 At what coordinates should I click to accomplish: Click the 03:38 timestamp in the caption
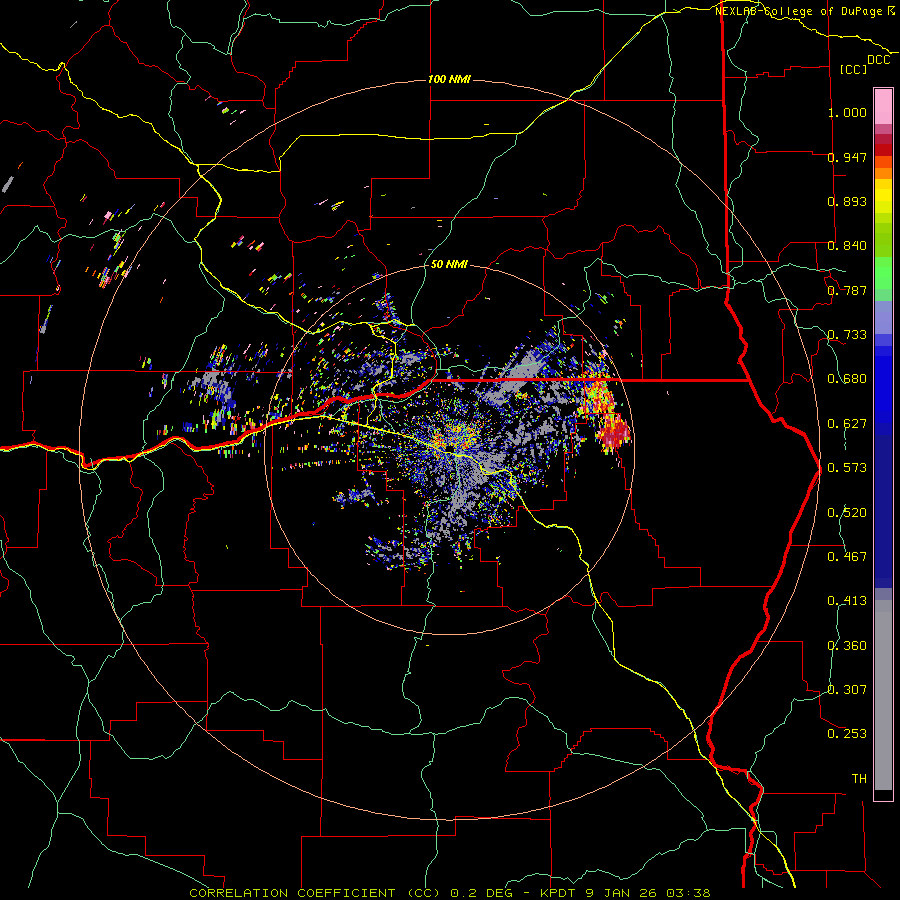688,893
